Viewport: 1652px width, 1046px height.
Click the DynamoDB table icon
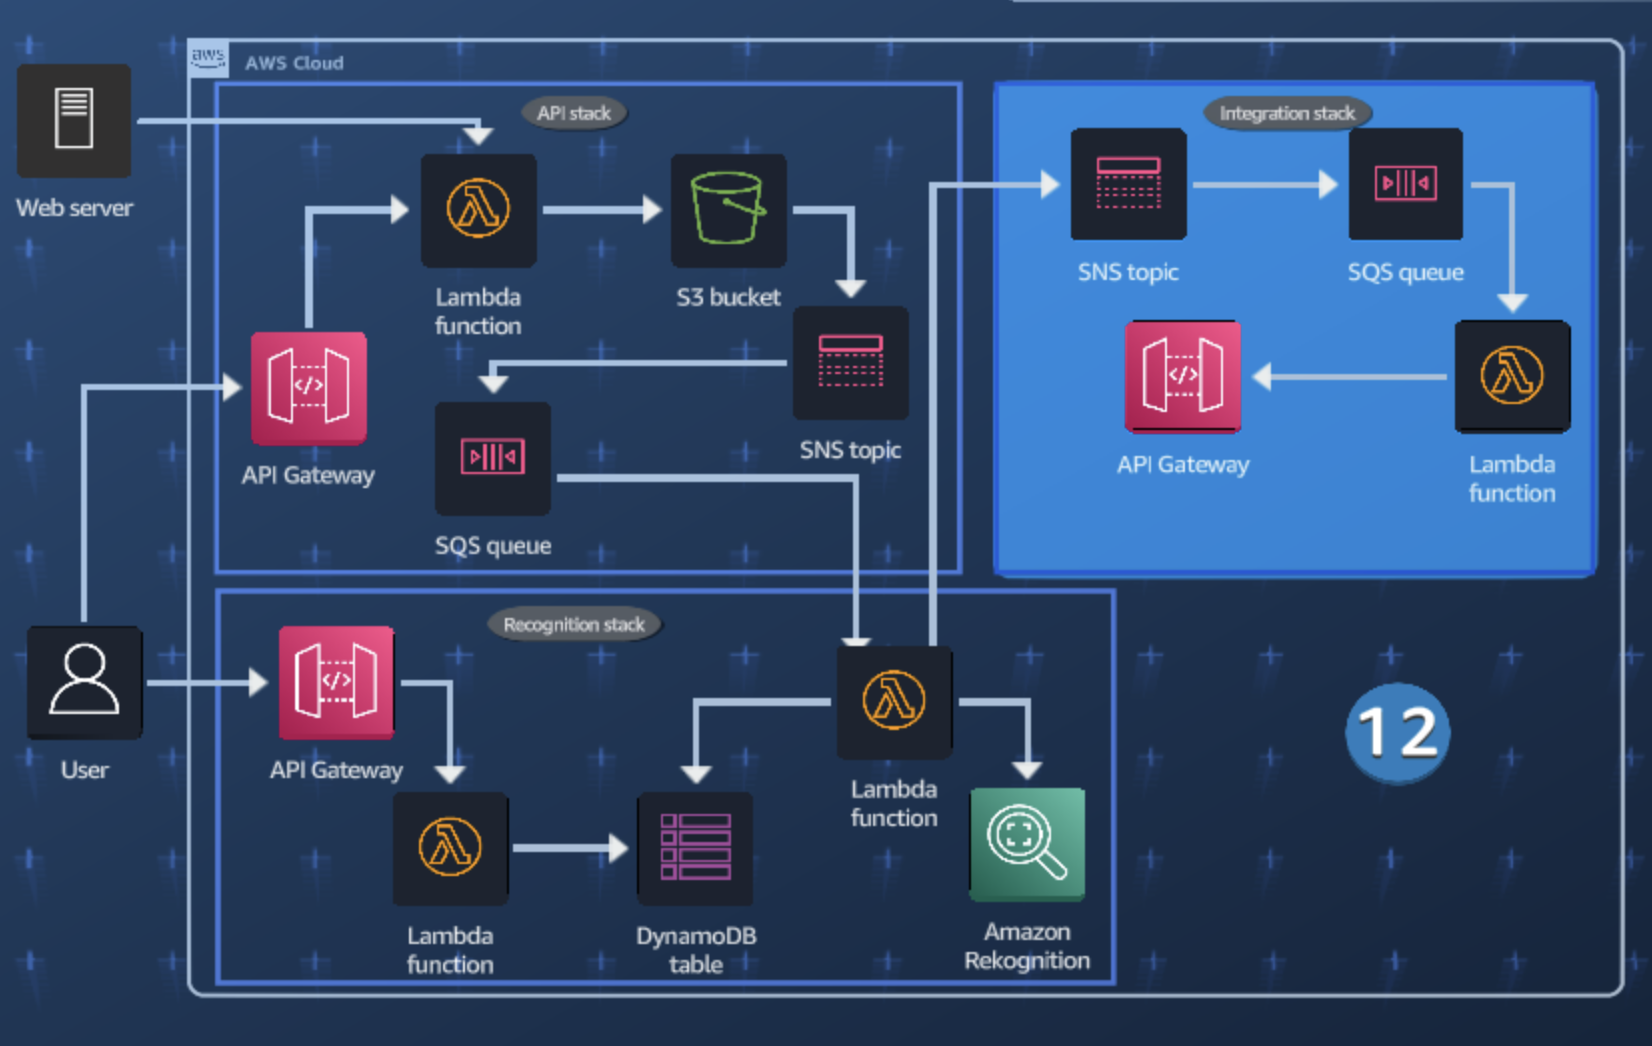point(696,849)
